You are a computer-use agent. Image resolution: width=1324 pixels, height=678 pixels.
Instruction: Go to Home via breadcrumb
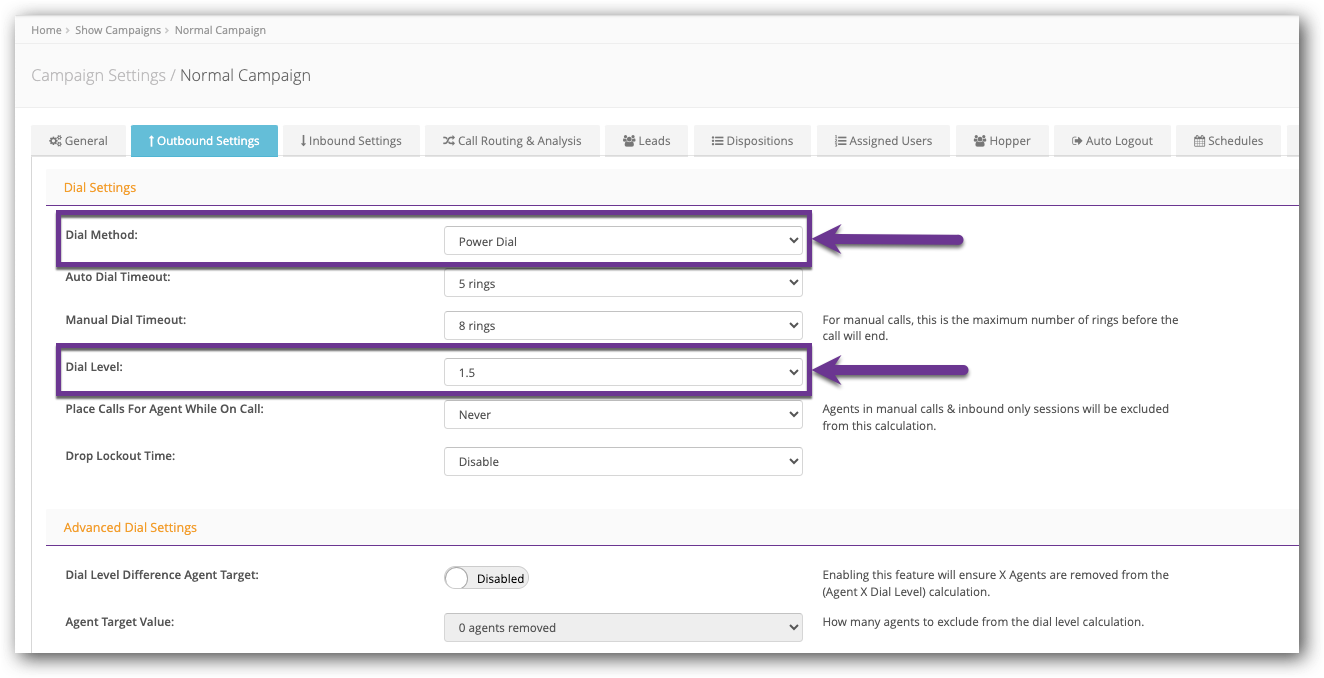[x=46, y=30]
